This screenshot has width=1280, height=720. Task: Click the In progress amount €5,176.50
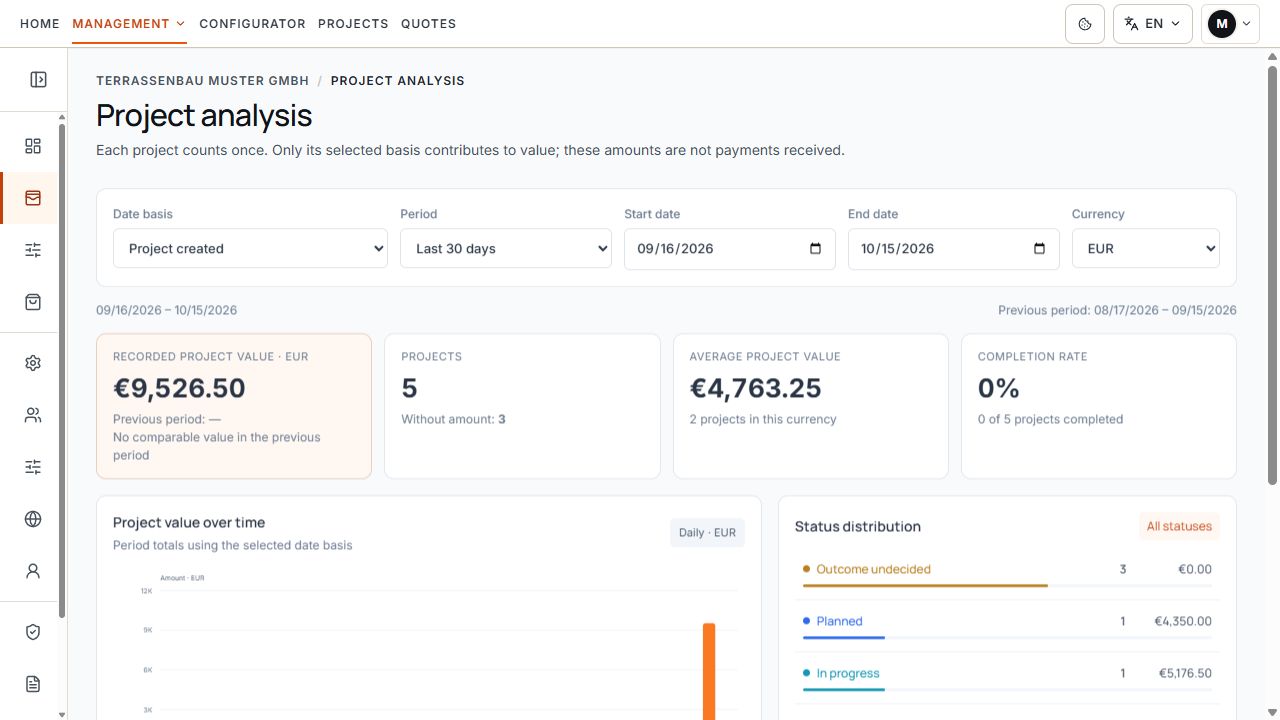1185,673
